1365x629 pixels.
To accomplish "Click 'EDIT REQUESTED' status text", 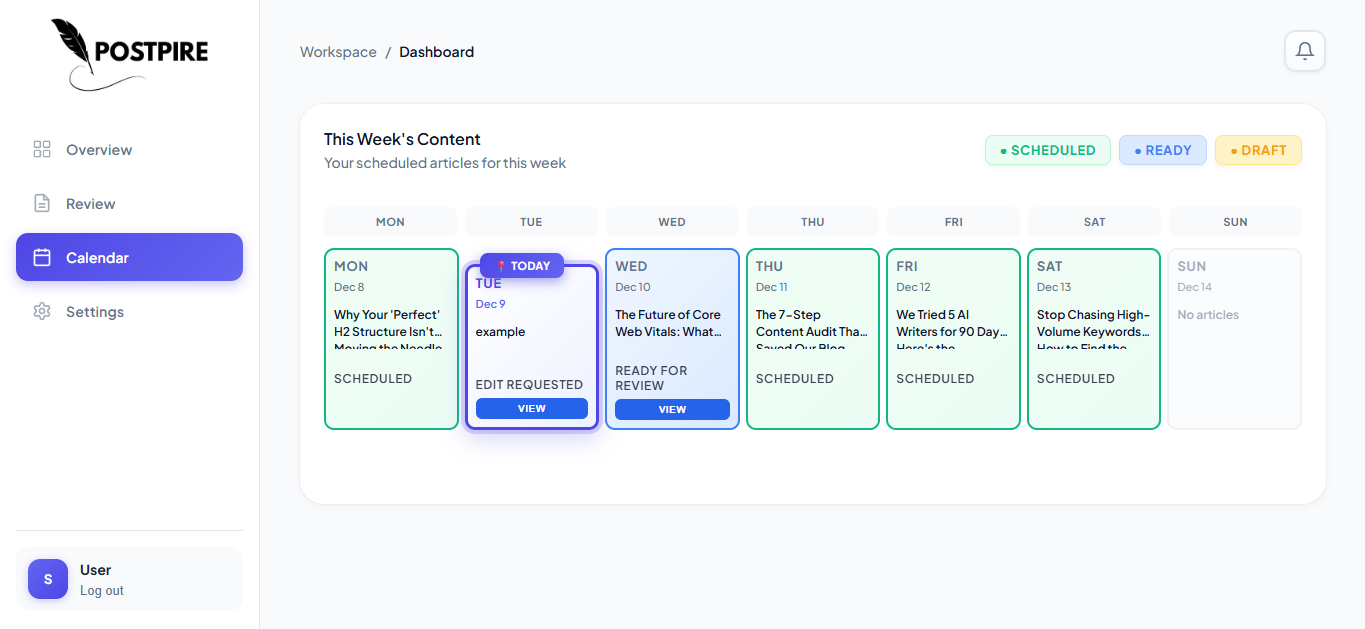I will 529,385.
